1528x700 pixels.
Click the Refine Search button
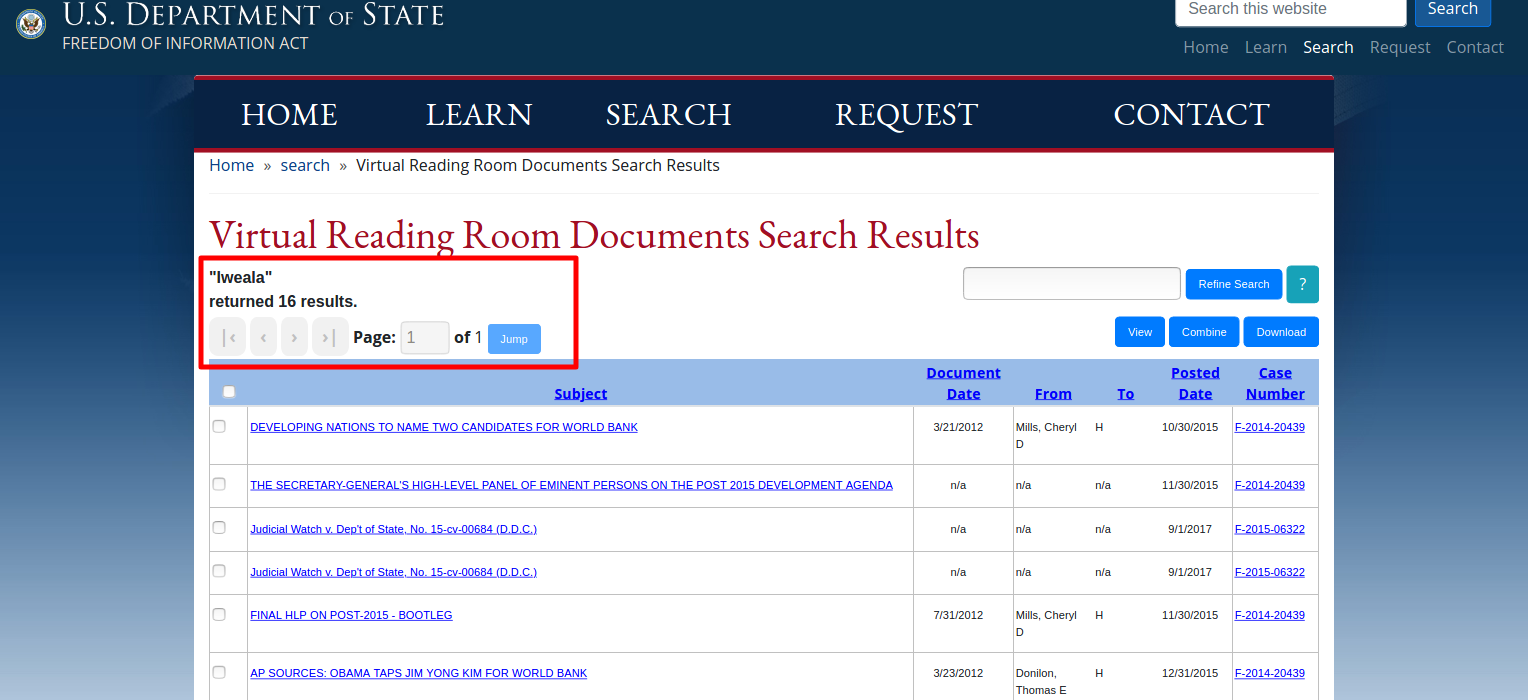click(1234, 284)
